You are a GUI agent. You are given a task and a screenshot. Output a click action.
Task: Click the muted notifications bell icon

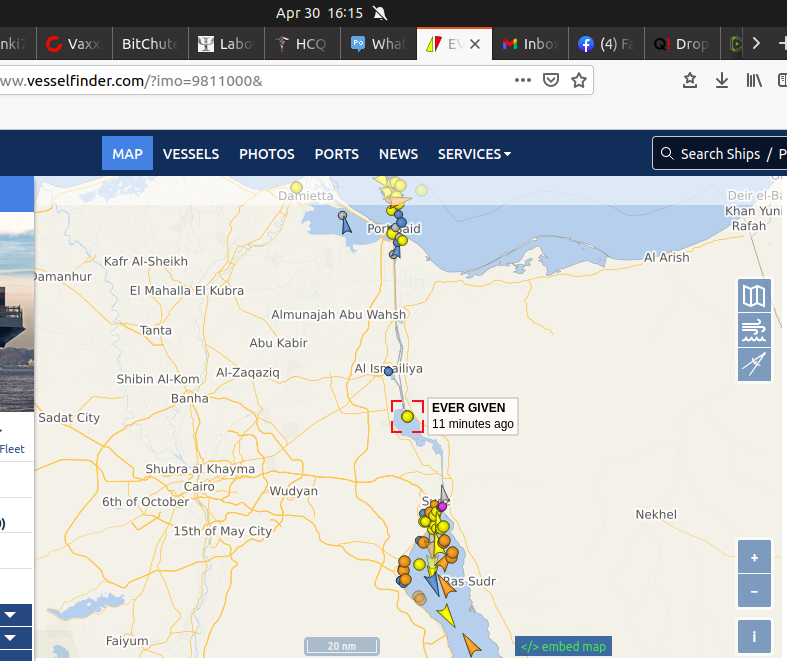[x=380, y=13]
